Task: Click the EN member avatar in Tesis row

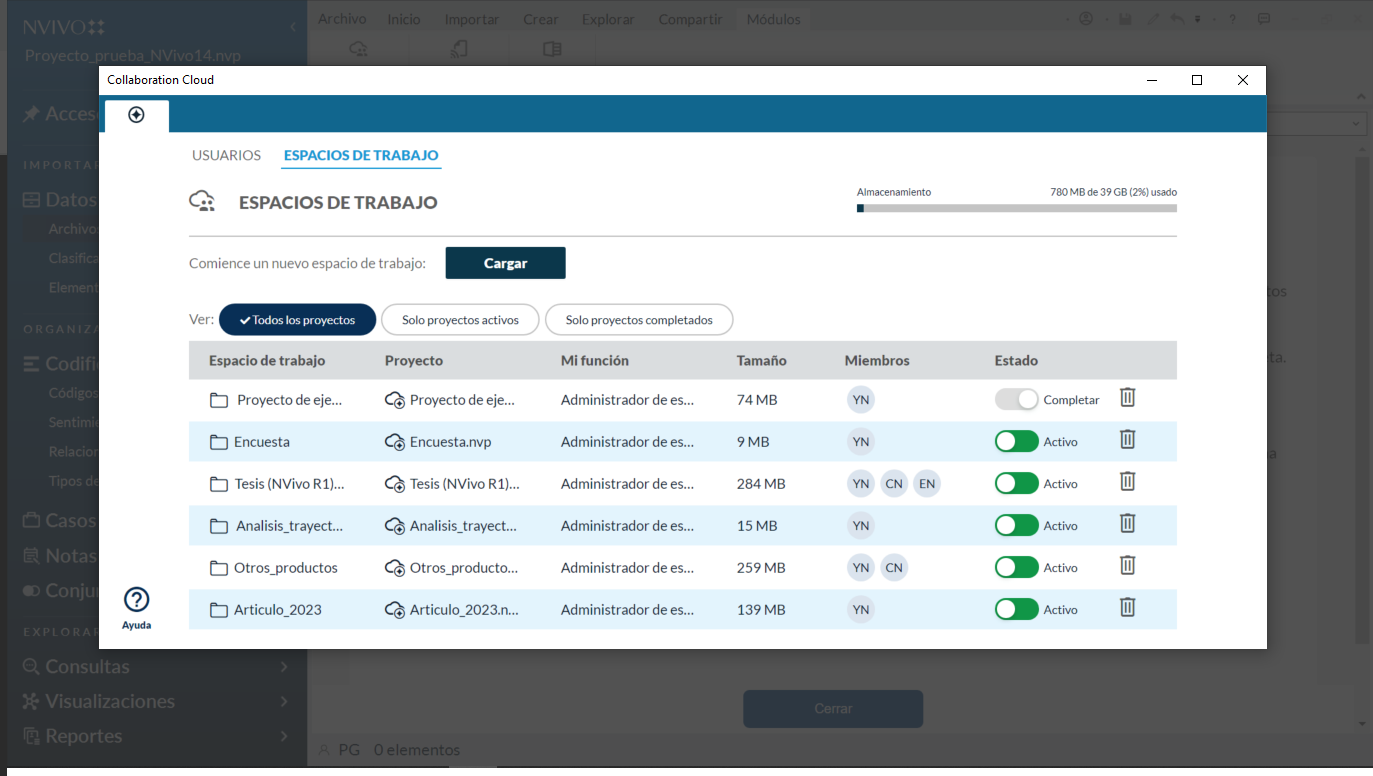Action: tap(927, 484)
